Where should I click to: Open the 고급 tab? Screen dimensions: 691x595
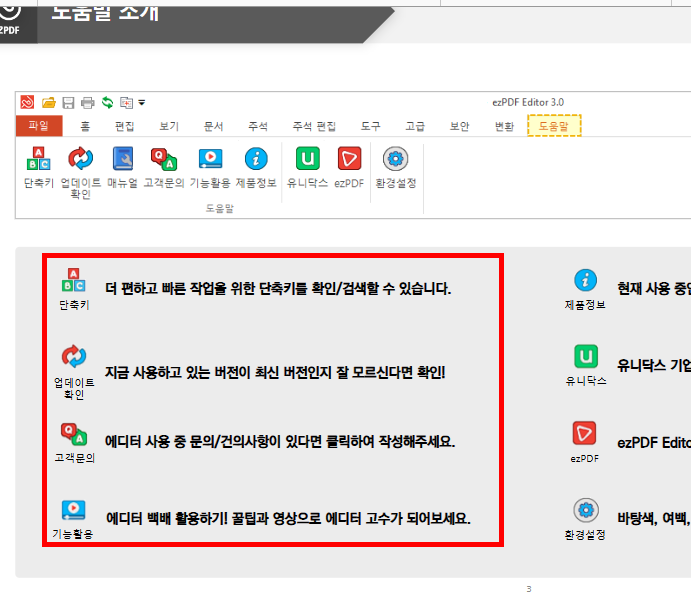(415, 126)
